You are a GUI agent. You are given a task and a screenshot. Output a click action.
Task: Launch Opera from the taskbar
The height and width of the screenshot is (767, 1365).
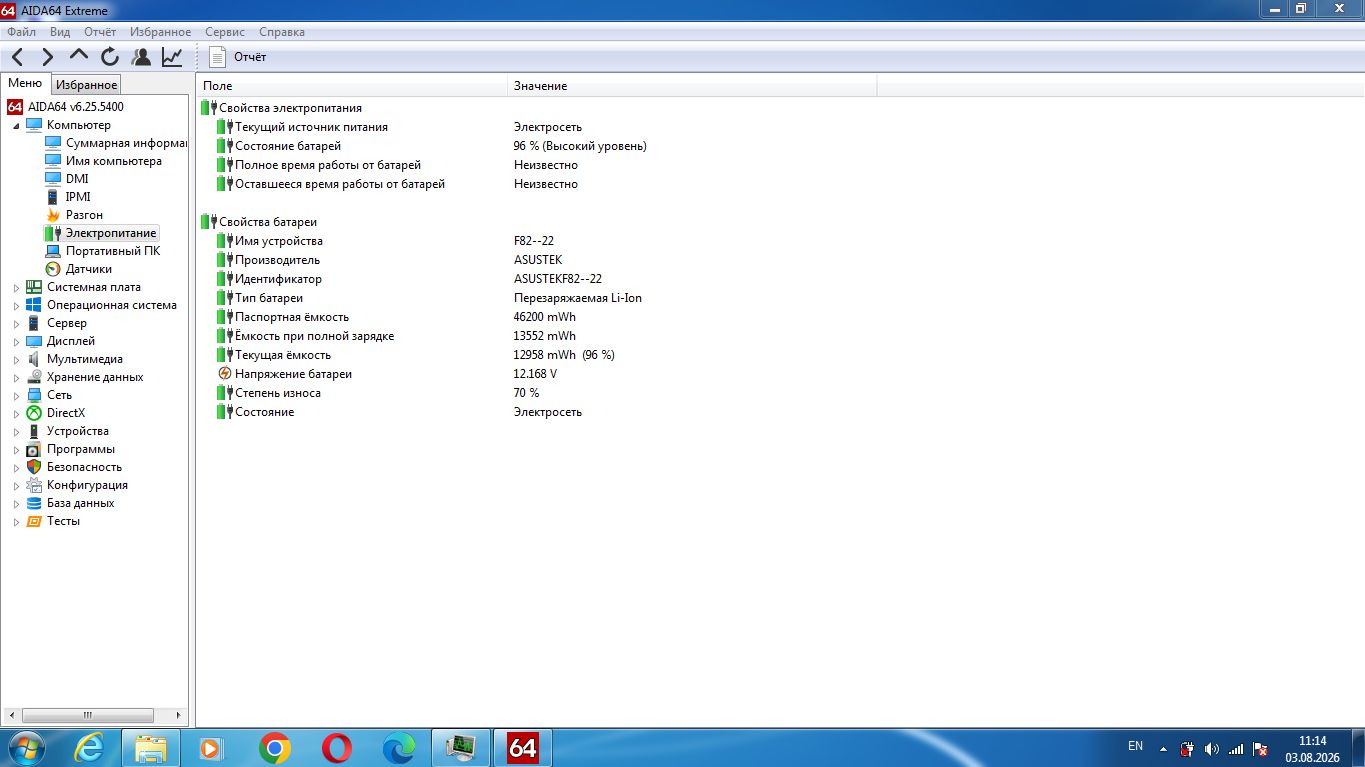pyautogui.click(x=337, y=747)
